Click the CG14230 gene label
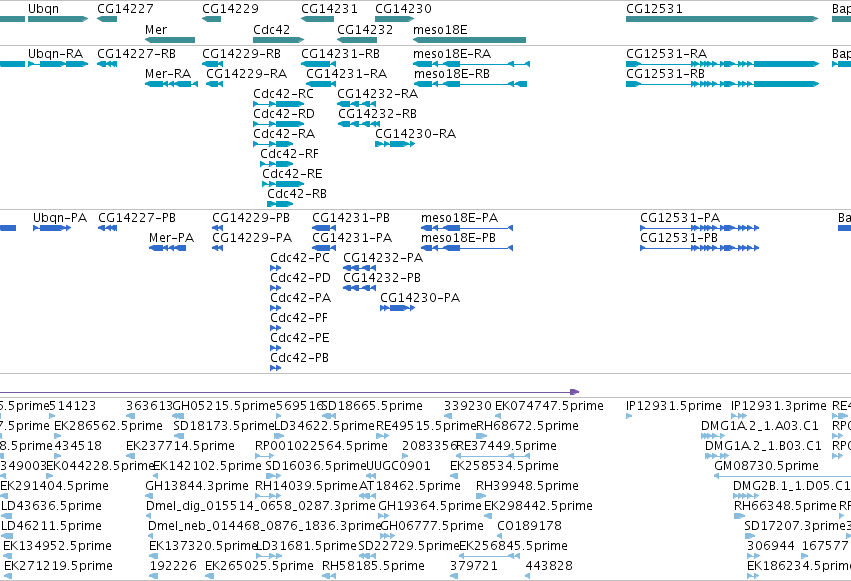Image resolution: width=851 pixels, height=581 pixels. (403, 9)
